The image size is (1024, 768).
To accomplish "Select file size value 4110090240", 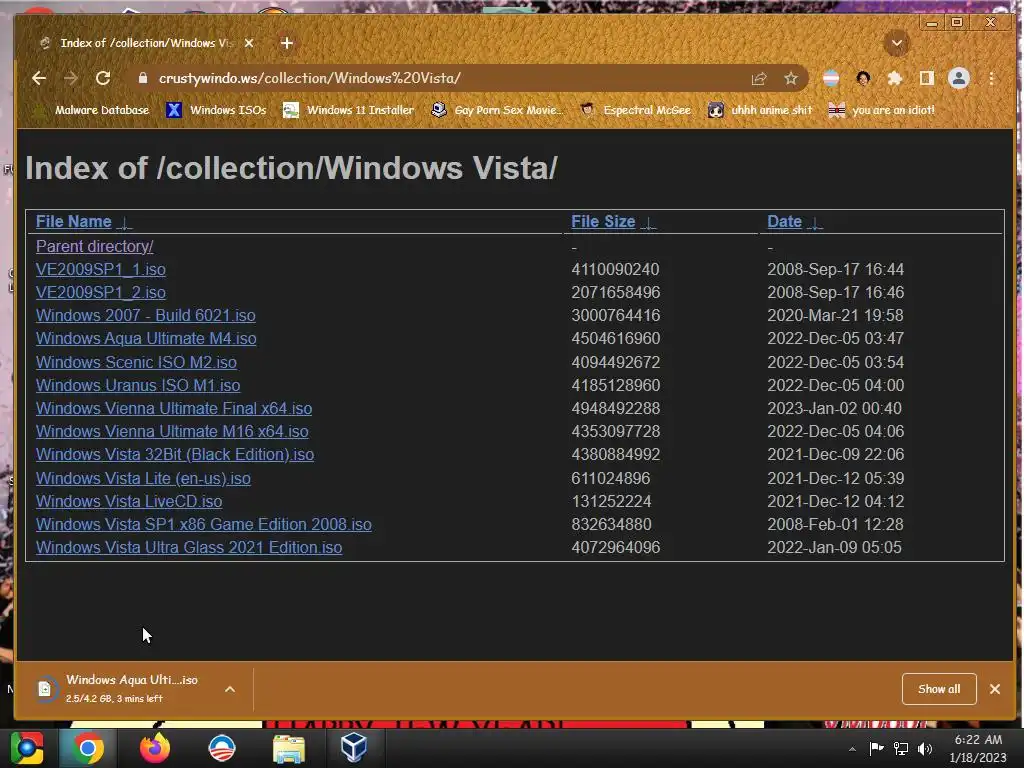I will [615, 269].
